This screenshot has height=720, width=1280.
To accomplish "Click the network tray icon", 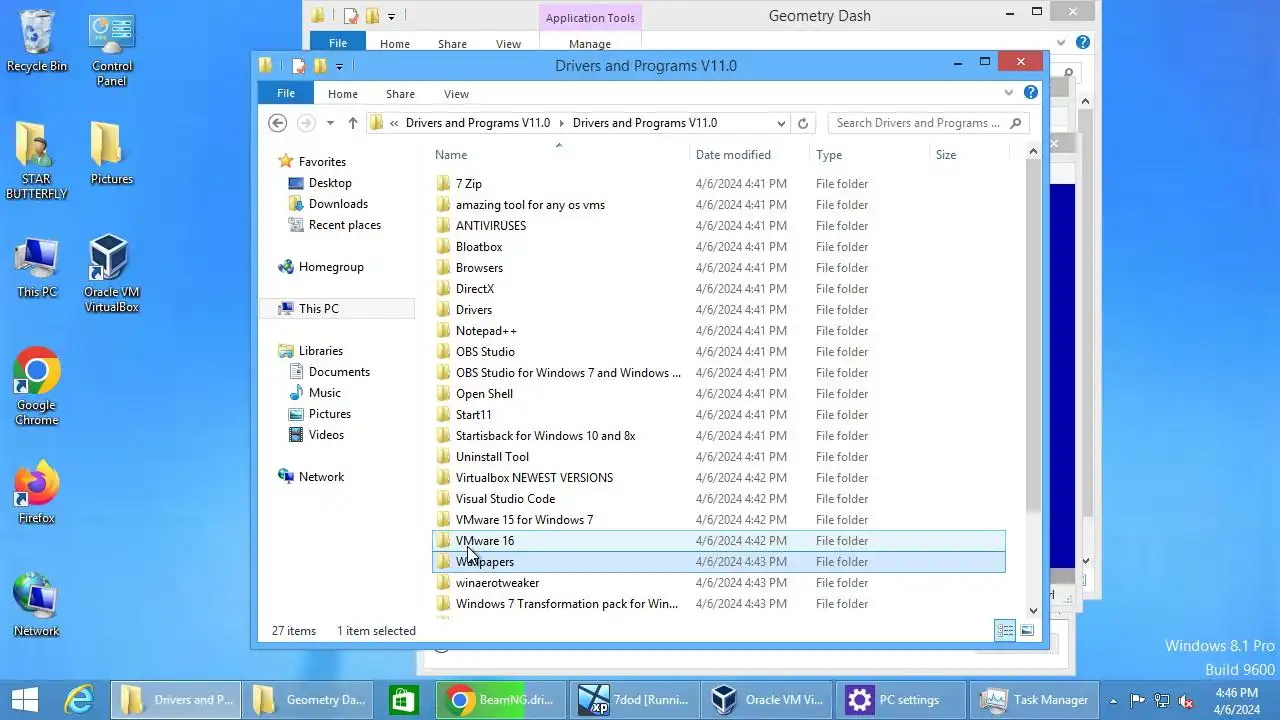I will point(1162,701).
